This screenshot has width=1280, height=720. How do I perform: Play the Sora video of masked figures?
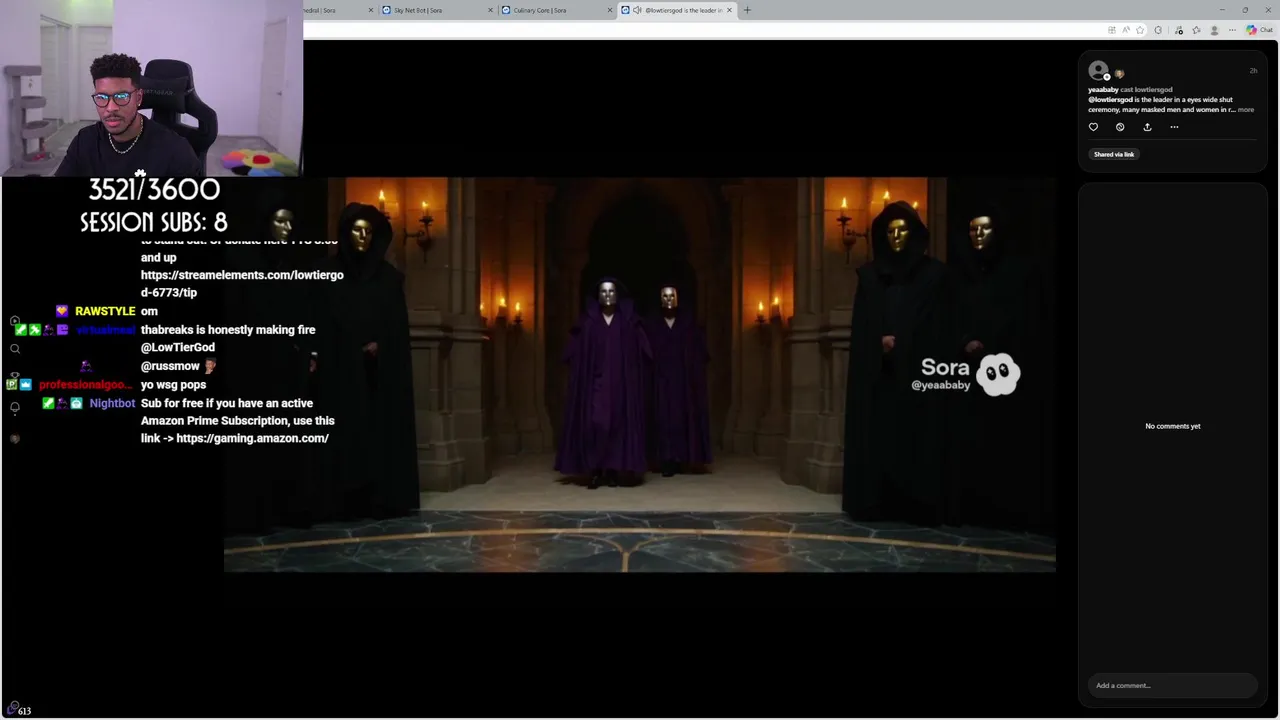[640, 375]
